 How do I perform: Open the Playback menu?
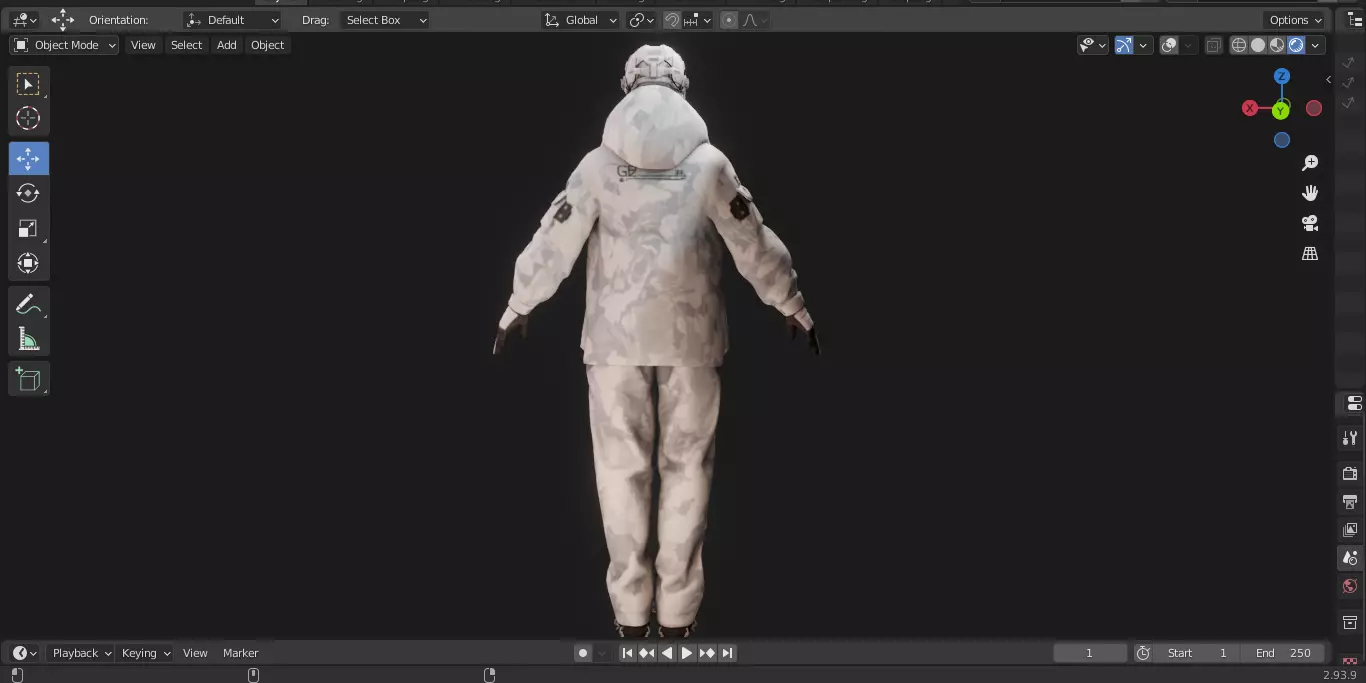tap(82, 653)
